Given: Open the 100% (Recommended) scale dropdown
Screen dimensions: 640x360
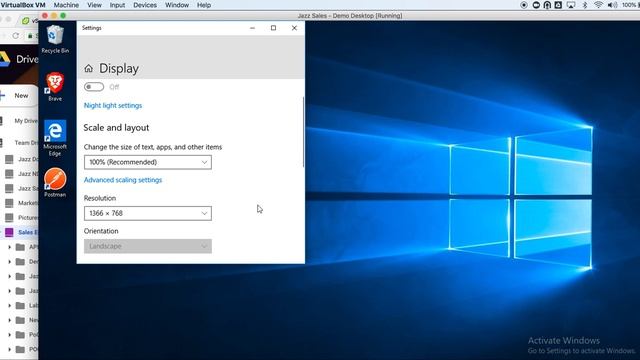Looking at the screenshot, I should [x=148, y=162].
